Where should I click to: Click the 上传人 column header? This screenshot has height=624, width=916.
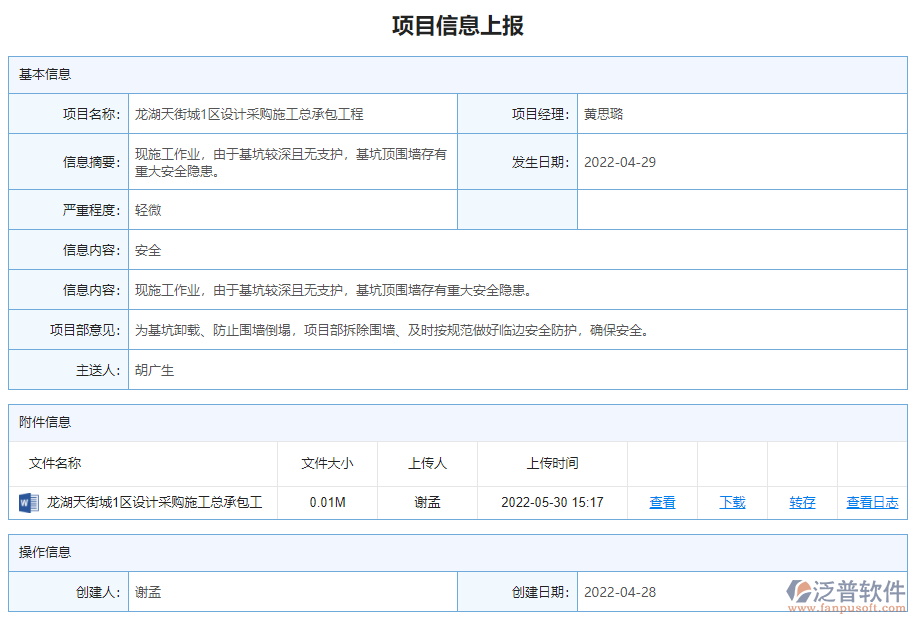click(427, 463)
